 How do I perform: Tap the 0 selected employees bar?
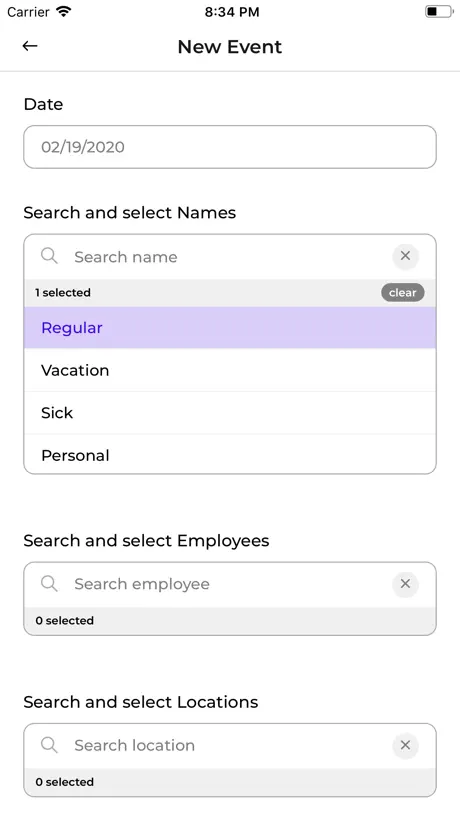229,621
